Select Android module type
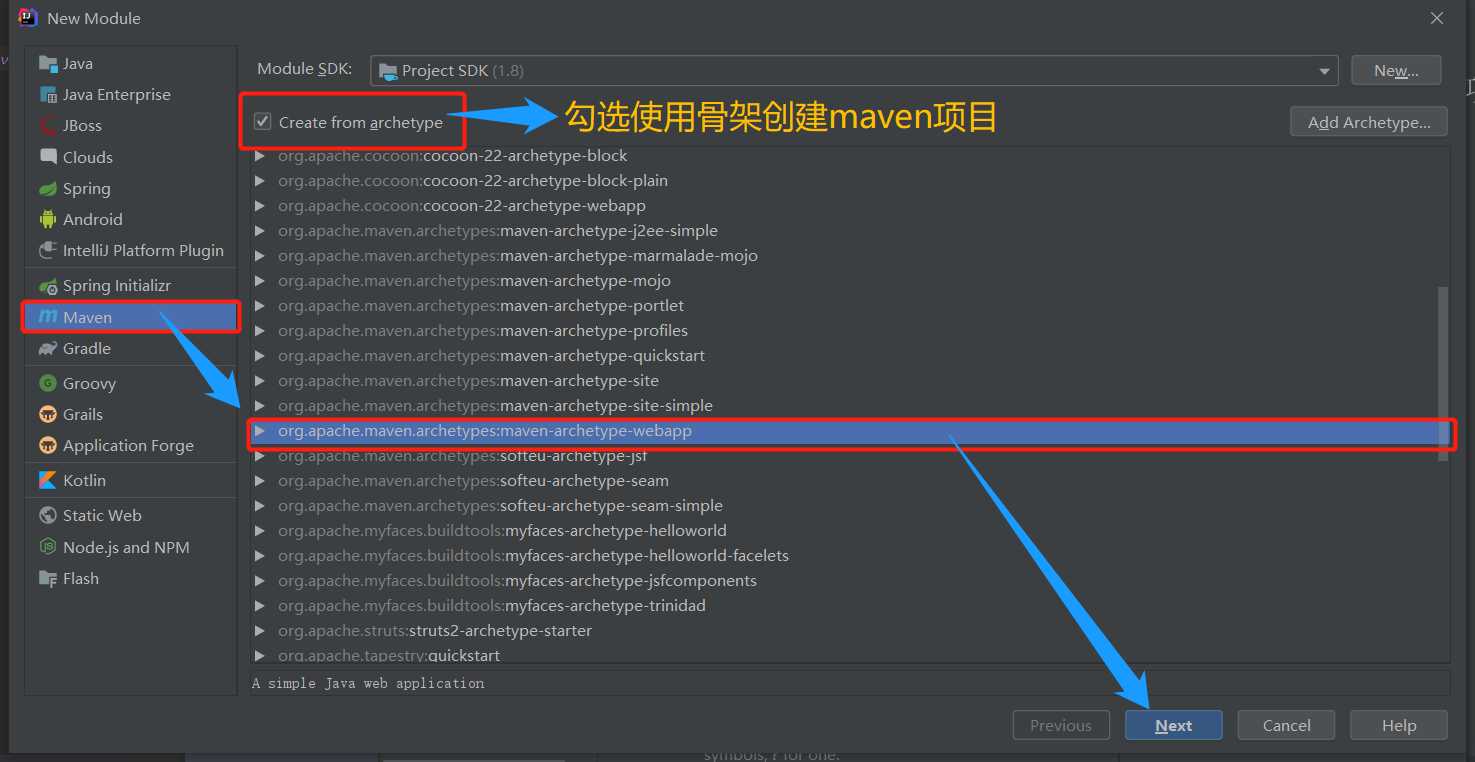 tap(131, 219)
